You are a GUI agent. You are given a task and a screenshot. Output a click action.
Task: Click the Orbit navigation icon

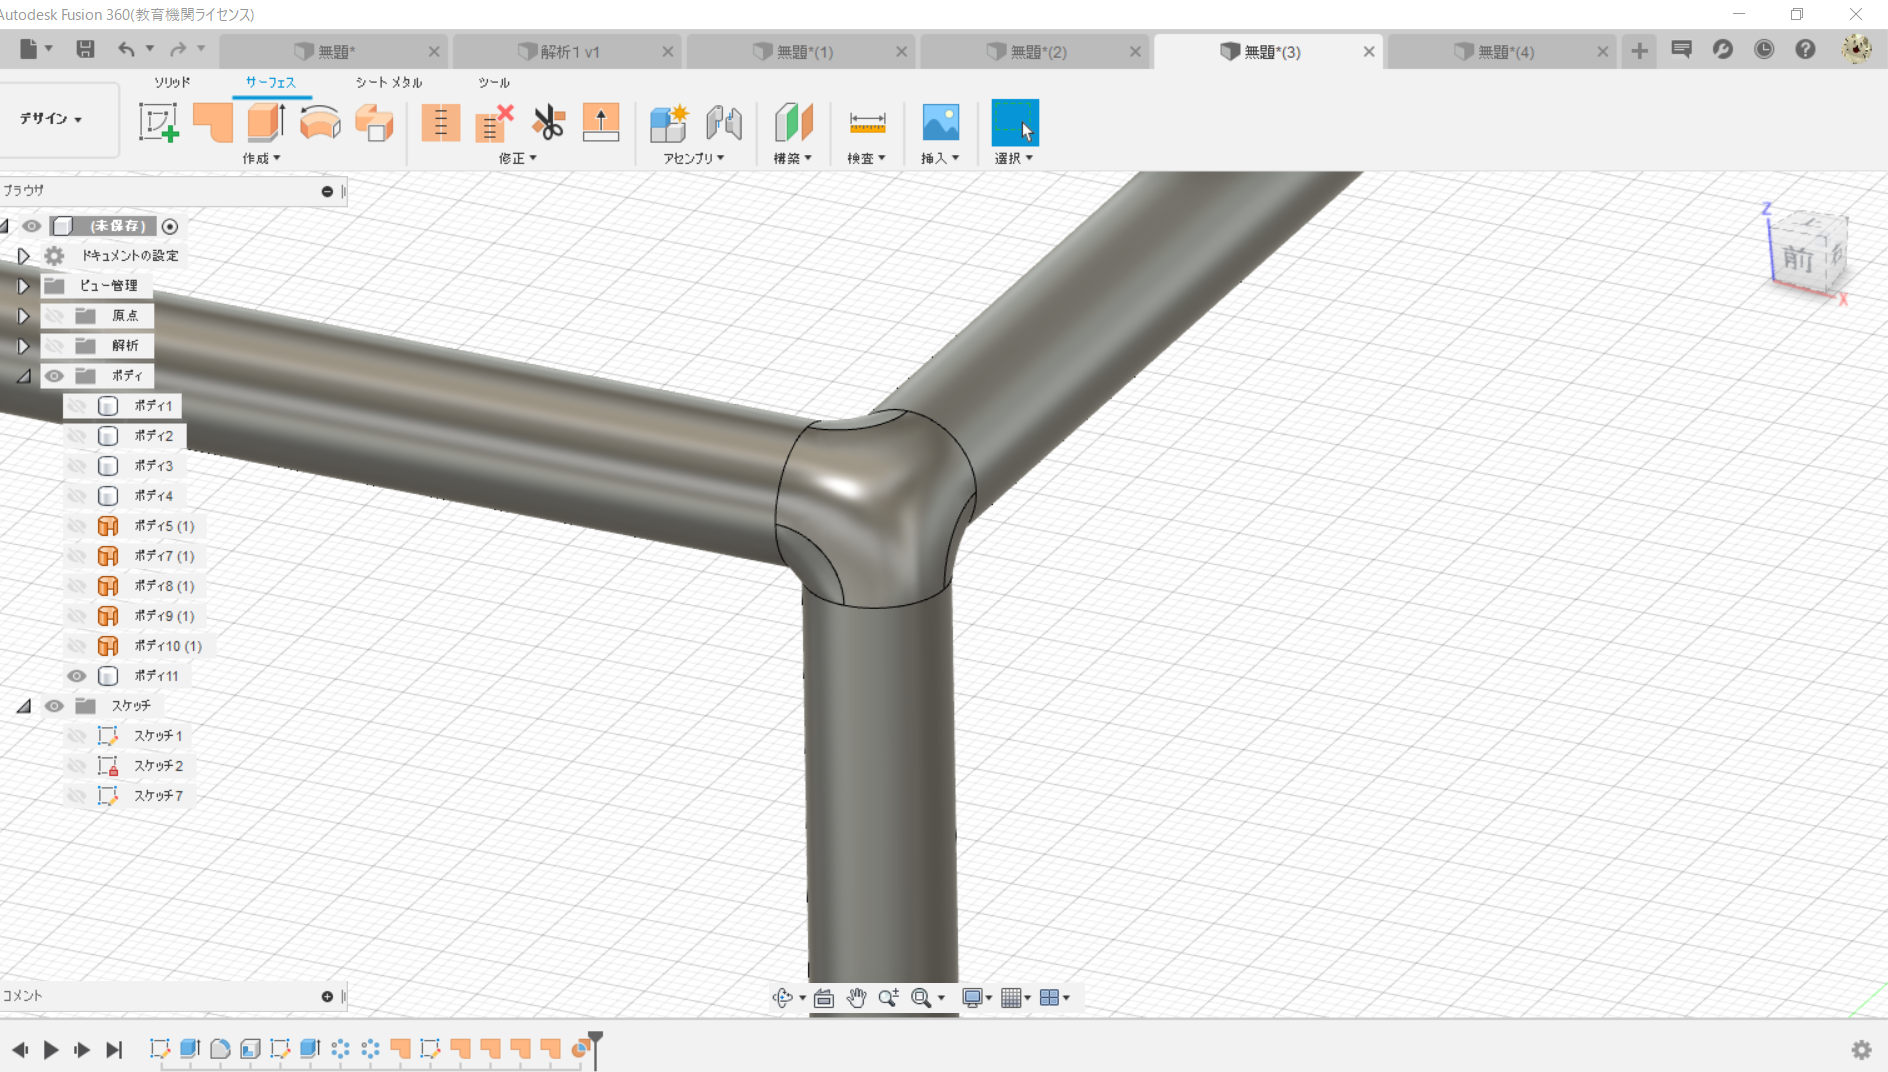782,998
